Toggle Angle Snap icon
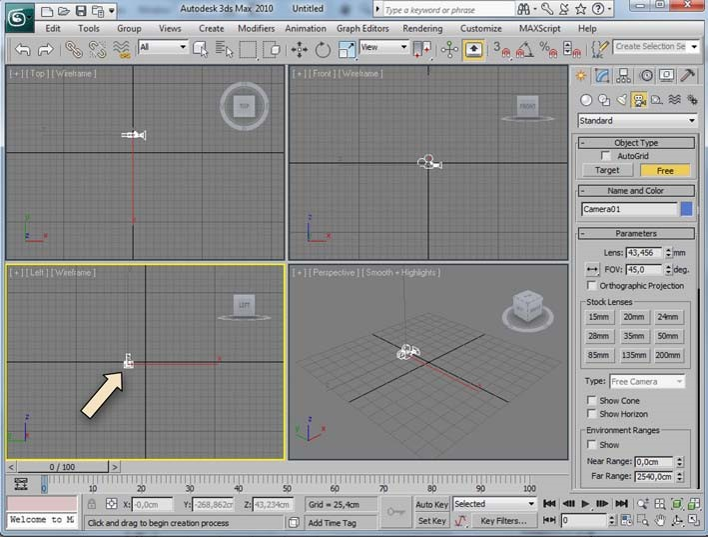Screen dimensions: 708x537 point(524,49)
